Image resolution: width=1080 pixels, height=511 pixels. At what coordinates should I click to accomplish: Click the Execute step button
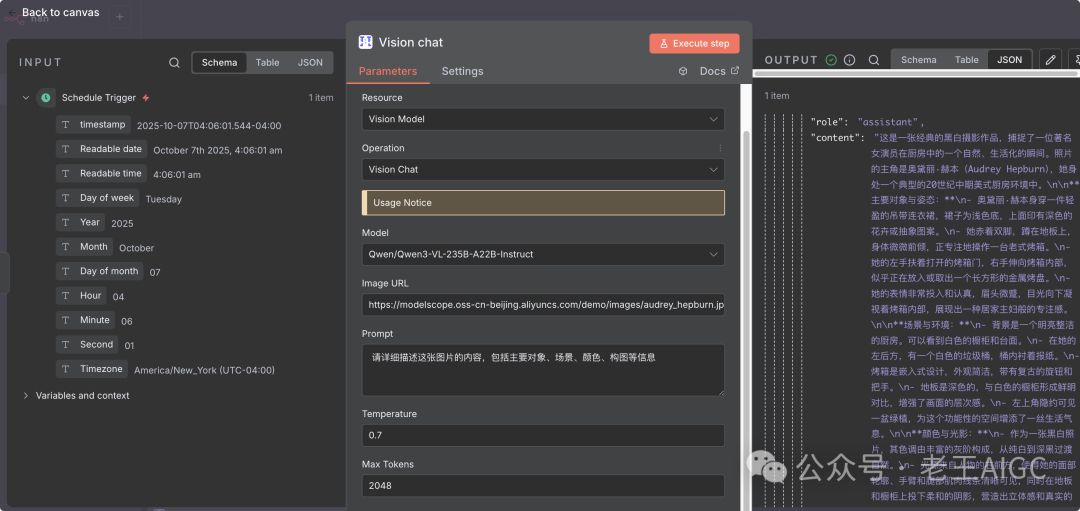click(x=694, y=43)
